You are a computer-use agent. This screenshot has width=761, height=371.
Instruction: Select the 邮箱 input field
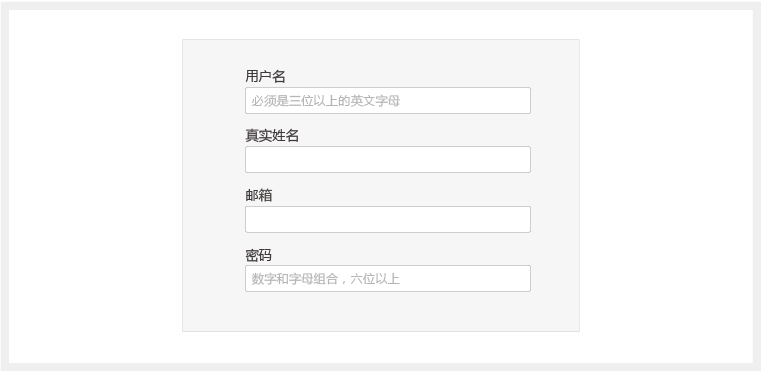[x=388, y=219]
